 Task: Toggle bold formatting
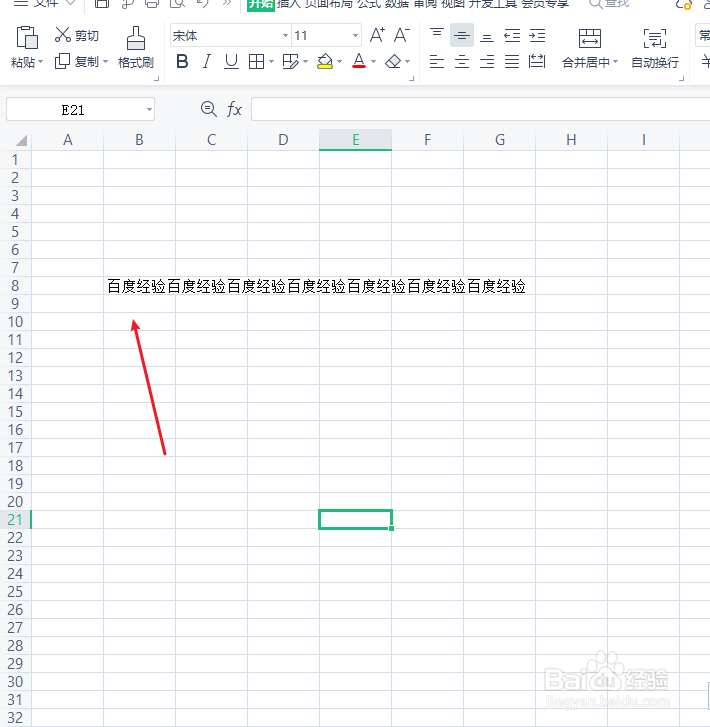(x=182, y=61)
